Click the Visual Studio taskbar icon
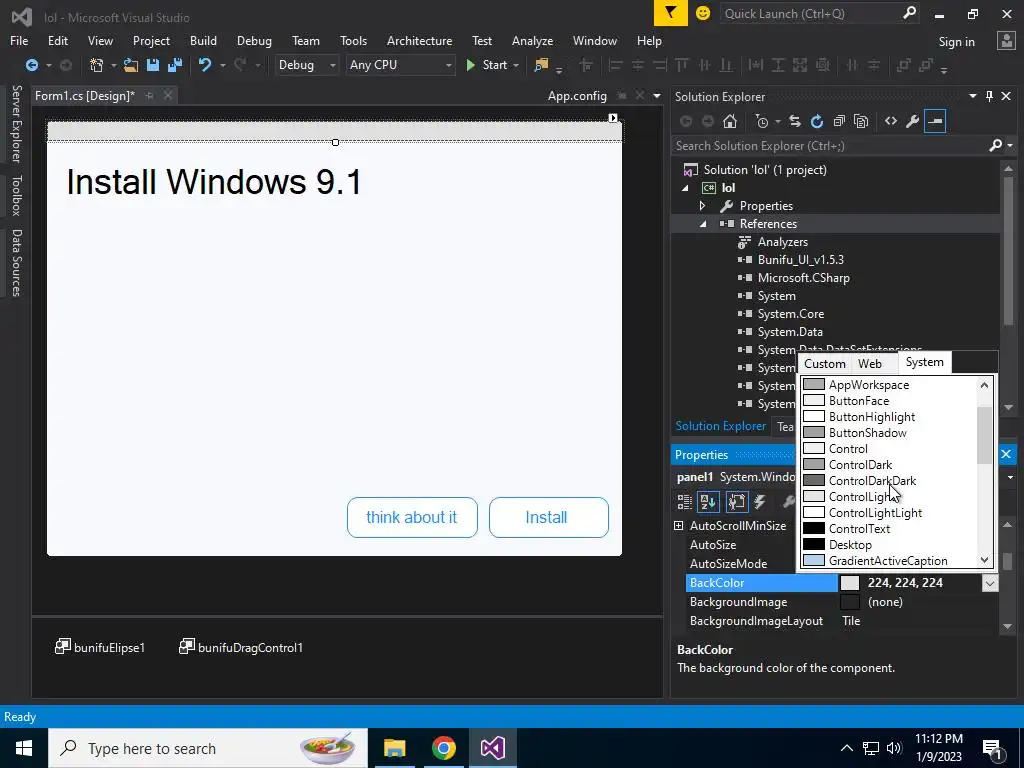 pyautogui.click(x=492, y=748)
